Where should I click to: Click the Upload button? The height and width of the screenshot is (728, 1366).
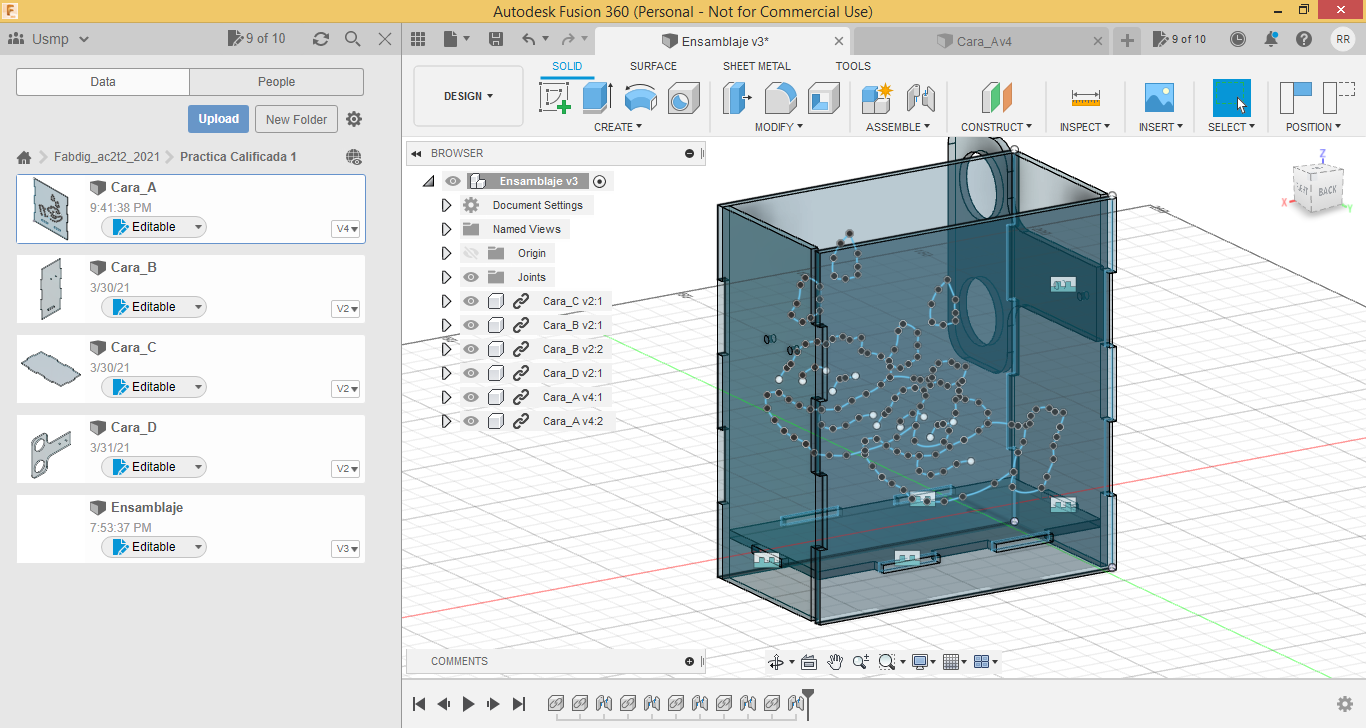click(x=218, y=119)
